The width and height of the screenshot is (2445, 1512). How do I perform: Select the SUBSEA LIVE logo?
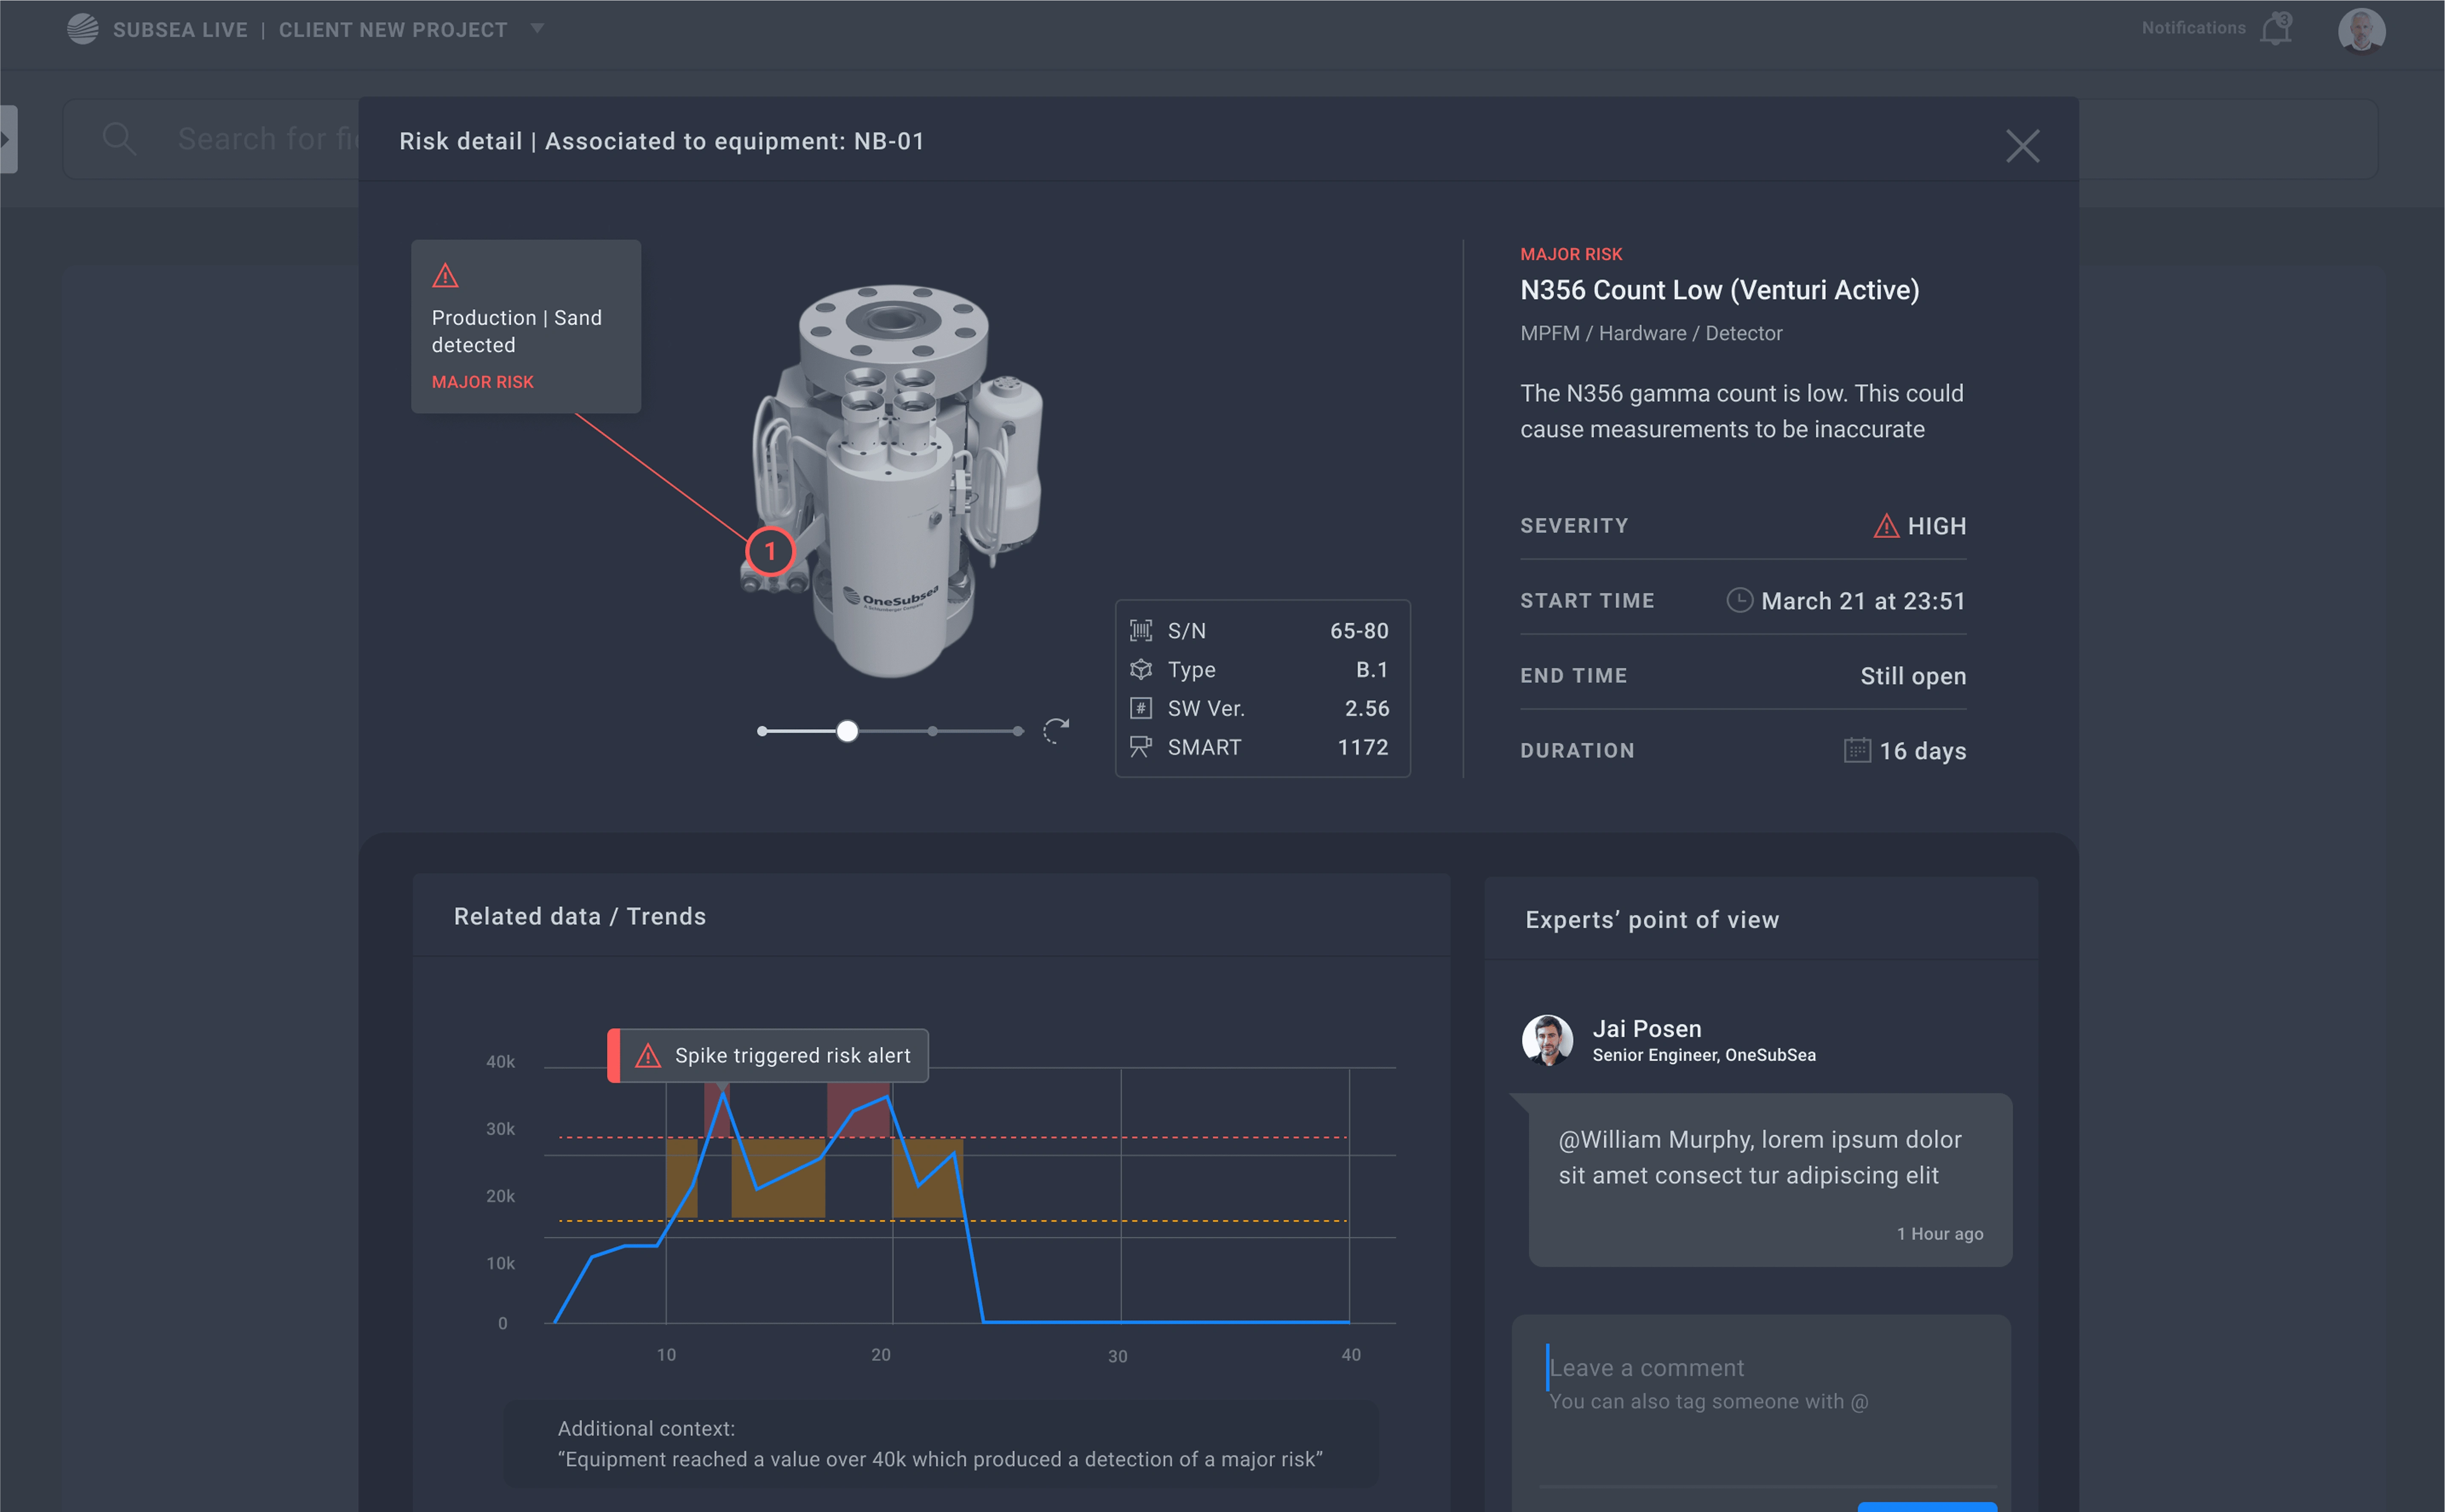pos(83,29)
